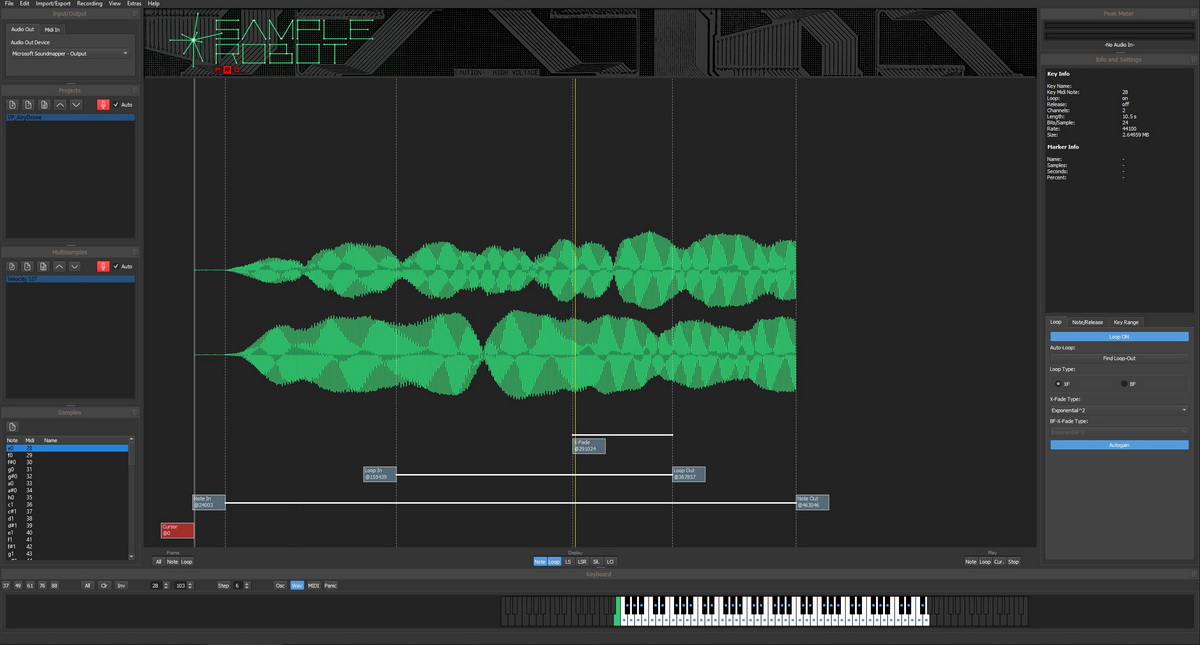Open the BF-X-Fade Type dropdown

tap(1119, 432)
